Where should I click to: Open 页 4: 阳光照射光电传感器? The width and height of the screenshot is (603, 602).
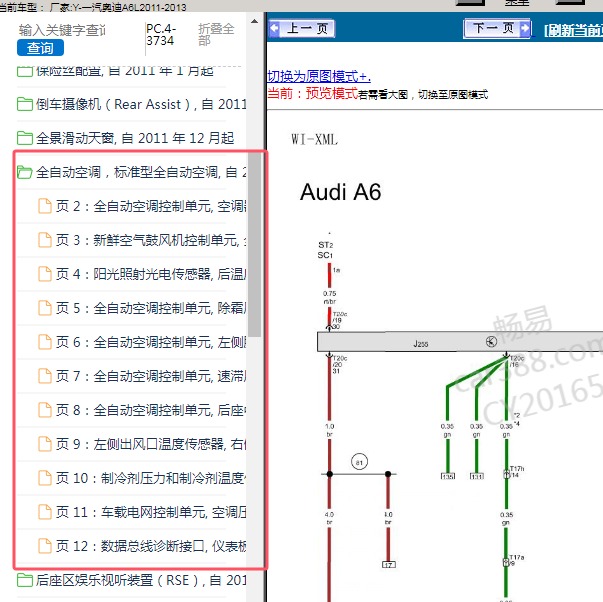tap(151, 274)
